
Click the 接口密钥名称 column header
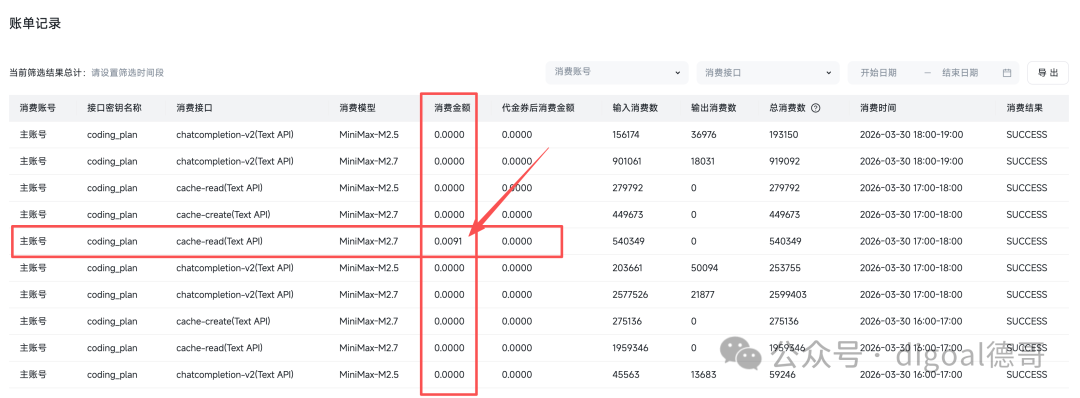point(114,108)
